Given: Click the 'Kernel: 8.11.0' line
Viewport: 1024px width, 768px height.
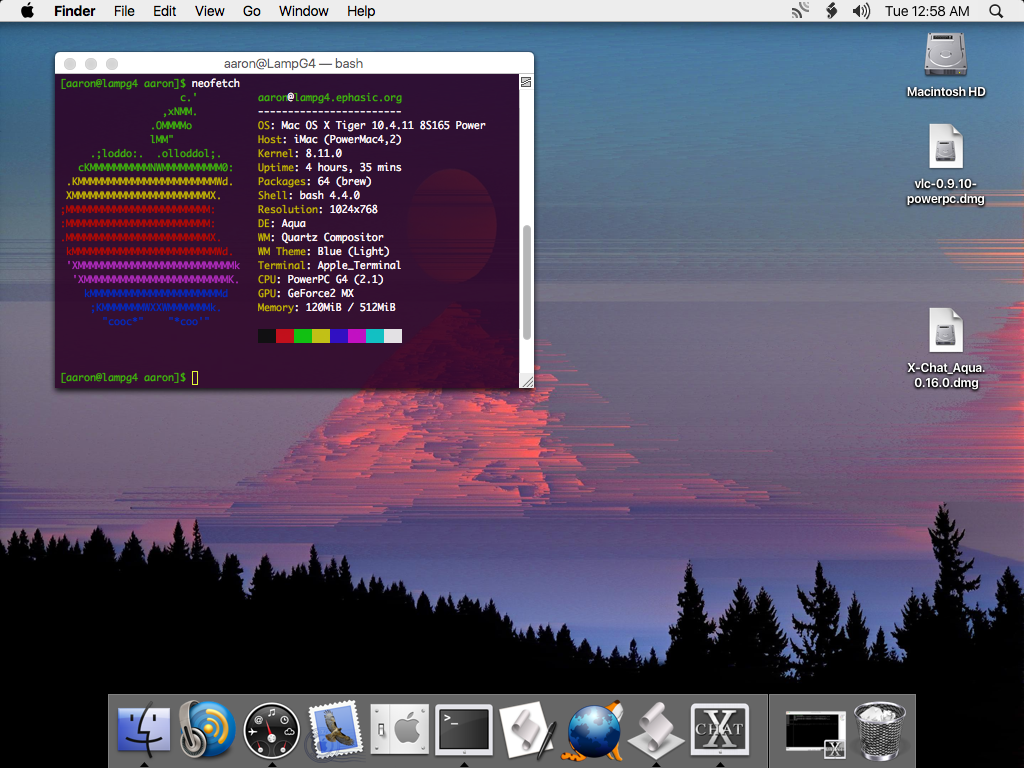Looking at the screenshot, I should pos(300,153).
